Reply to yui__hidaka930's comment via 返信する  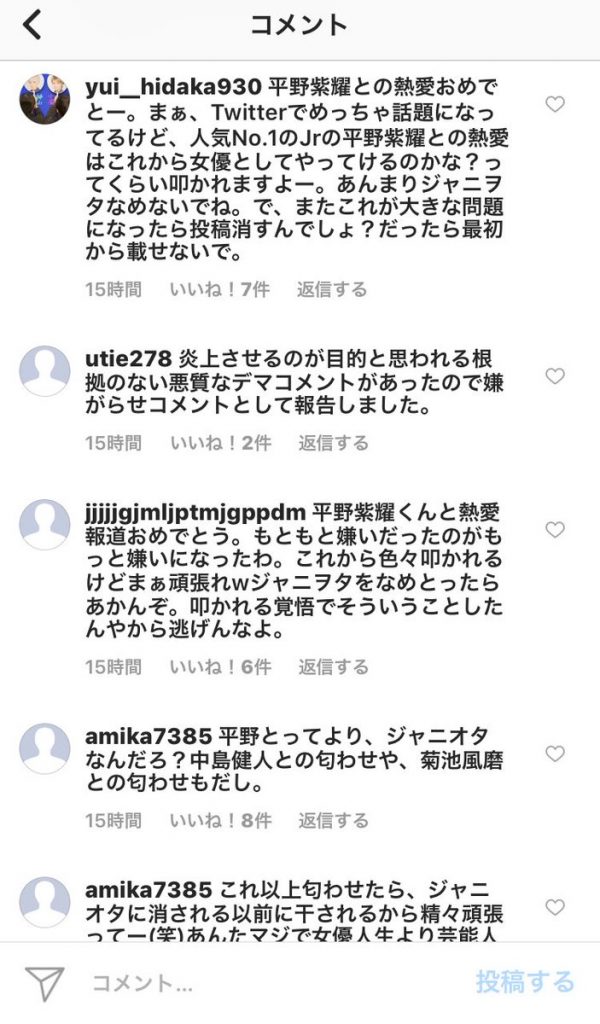click(x=332, y=289)
